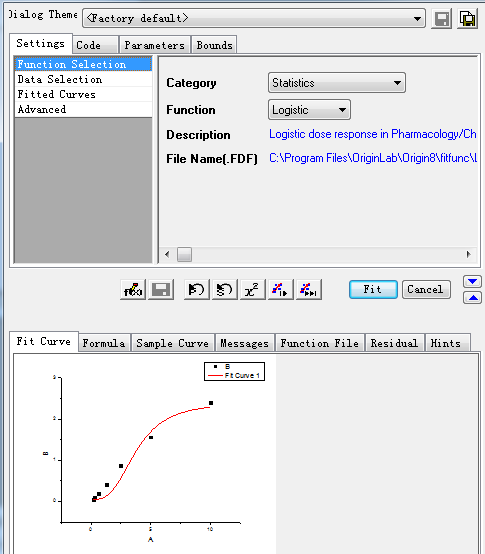This screenshot has width=485, height=554.
Task: Switch to the Parameters tab
Action: point(155,45)
